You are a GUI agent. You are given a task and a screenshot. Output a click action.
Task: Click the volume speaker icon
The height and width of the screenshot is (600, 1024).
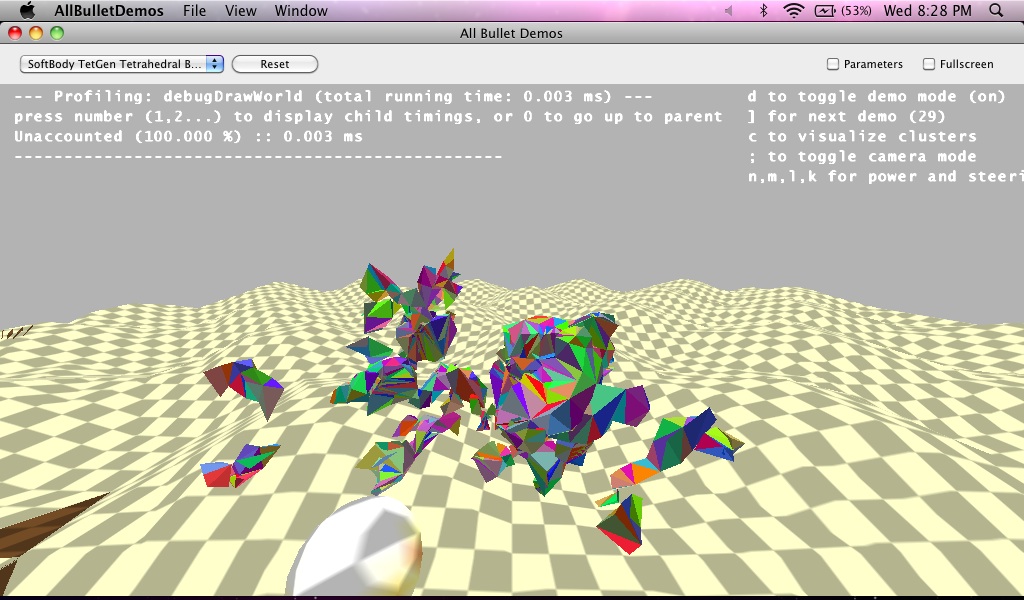coord(729,10)
